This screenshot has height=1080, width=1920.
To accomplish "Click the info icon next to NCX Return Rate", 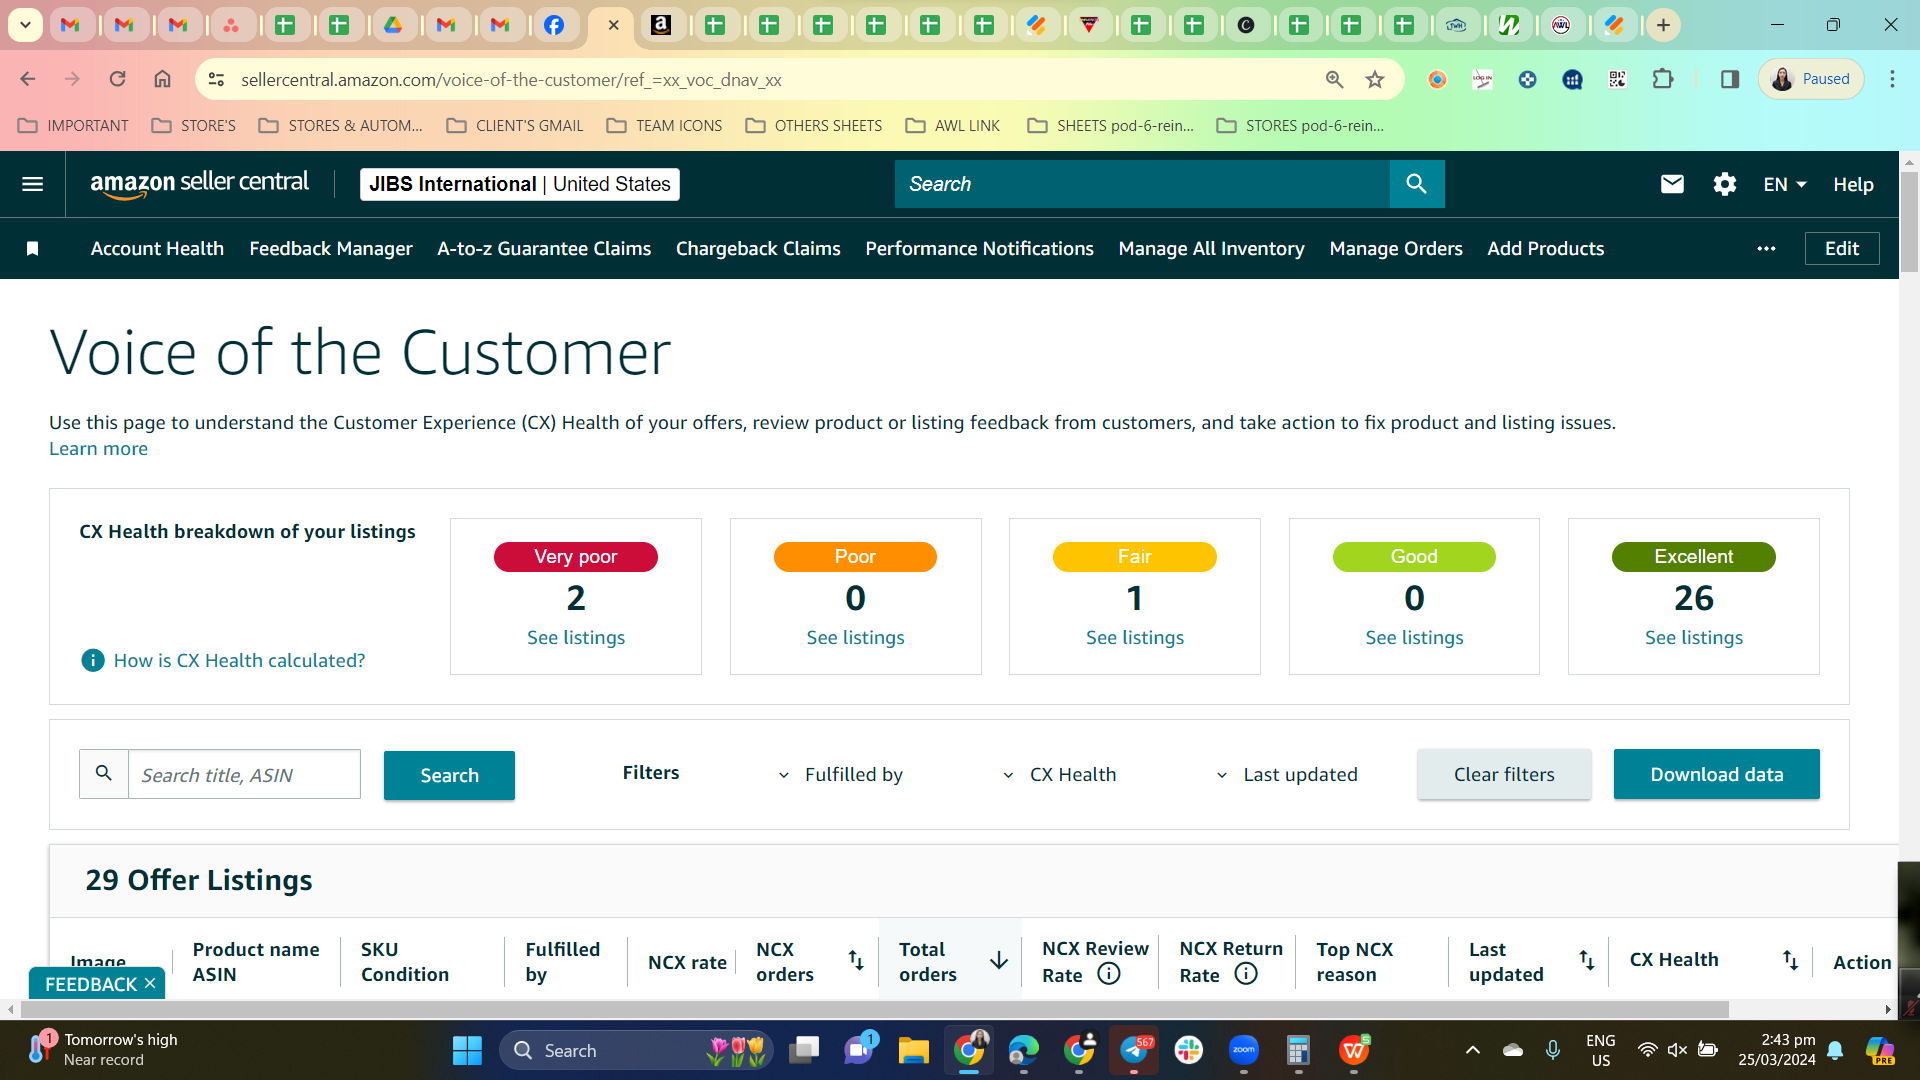I will (x=1246, y=974).
